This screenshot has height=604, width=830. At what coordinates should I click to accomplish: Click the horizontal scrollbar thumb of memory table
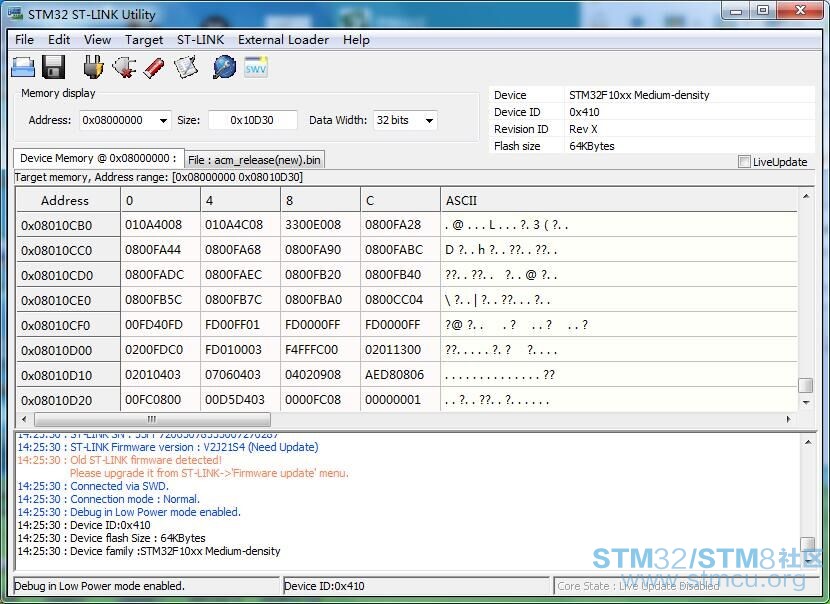coord(152,419)
